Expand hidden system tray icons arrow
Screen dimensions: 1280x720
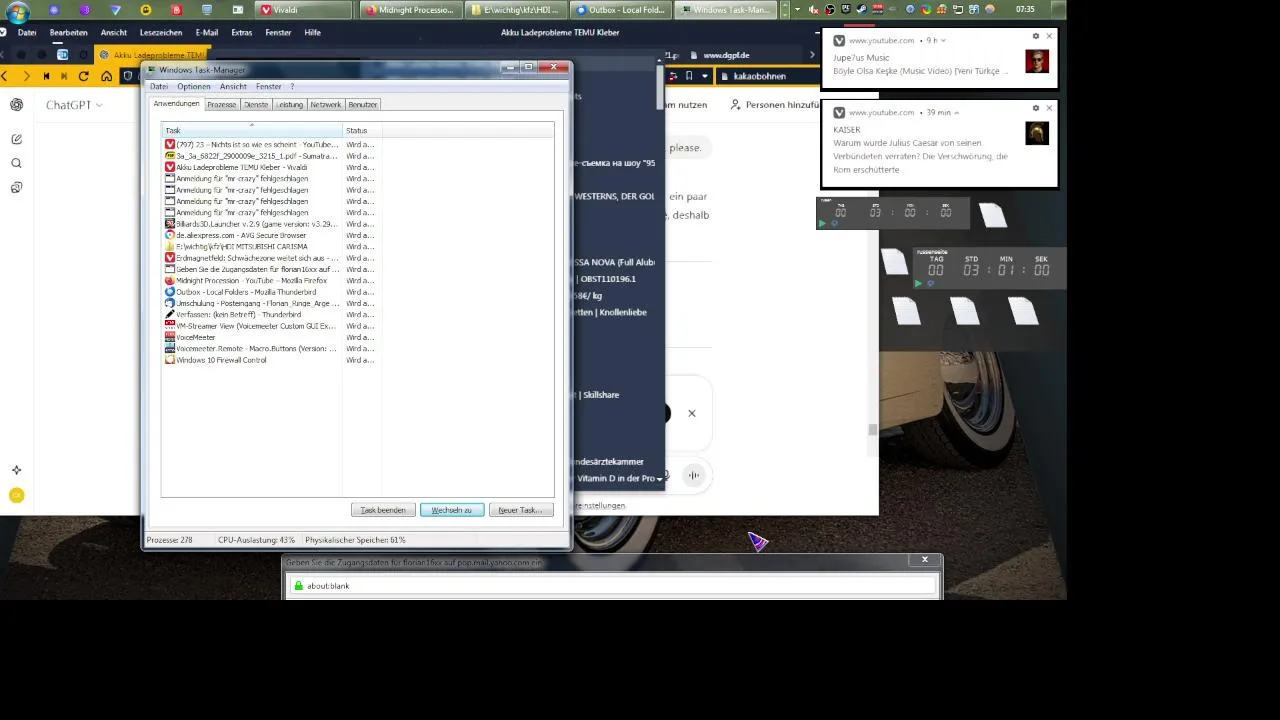click(x=797, y=9)
